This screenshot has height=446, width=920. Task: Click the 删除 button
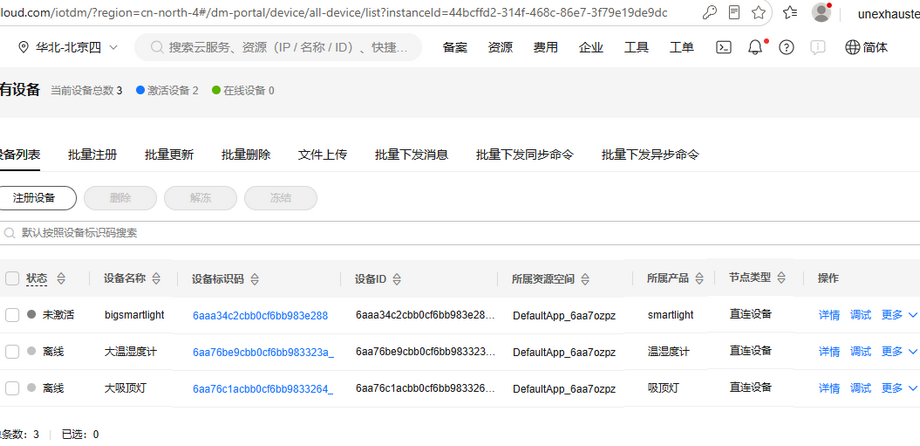pos(120,198)
